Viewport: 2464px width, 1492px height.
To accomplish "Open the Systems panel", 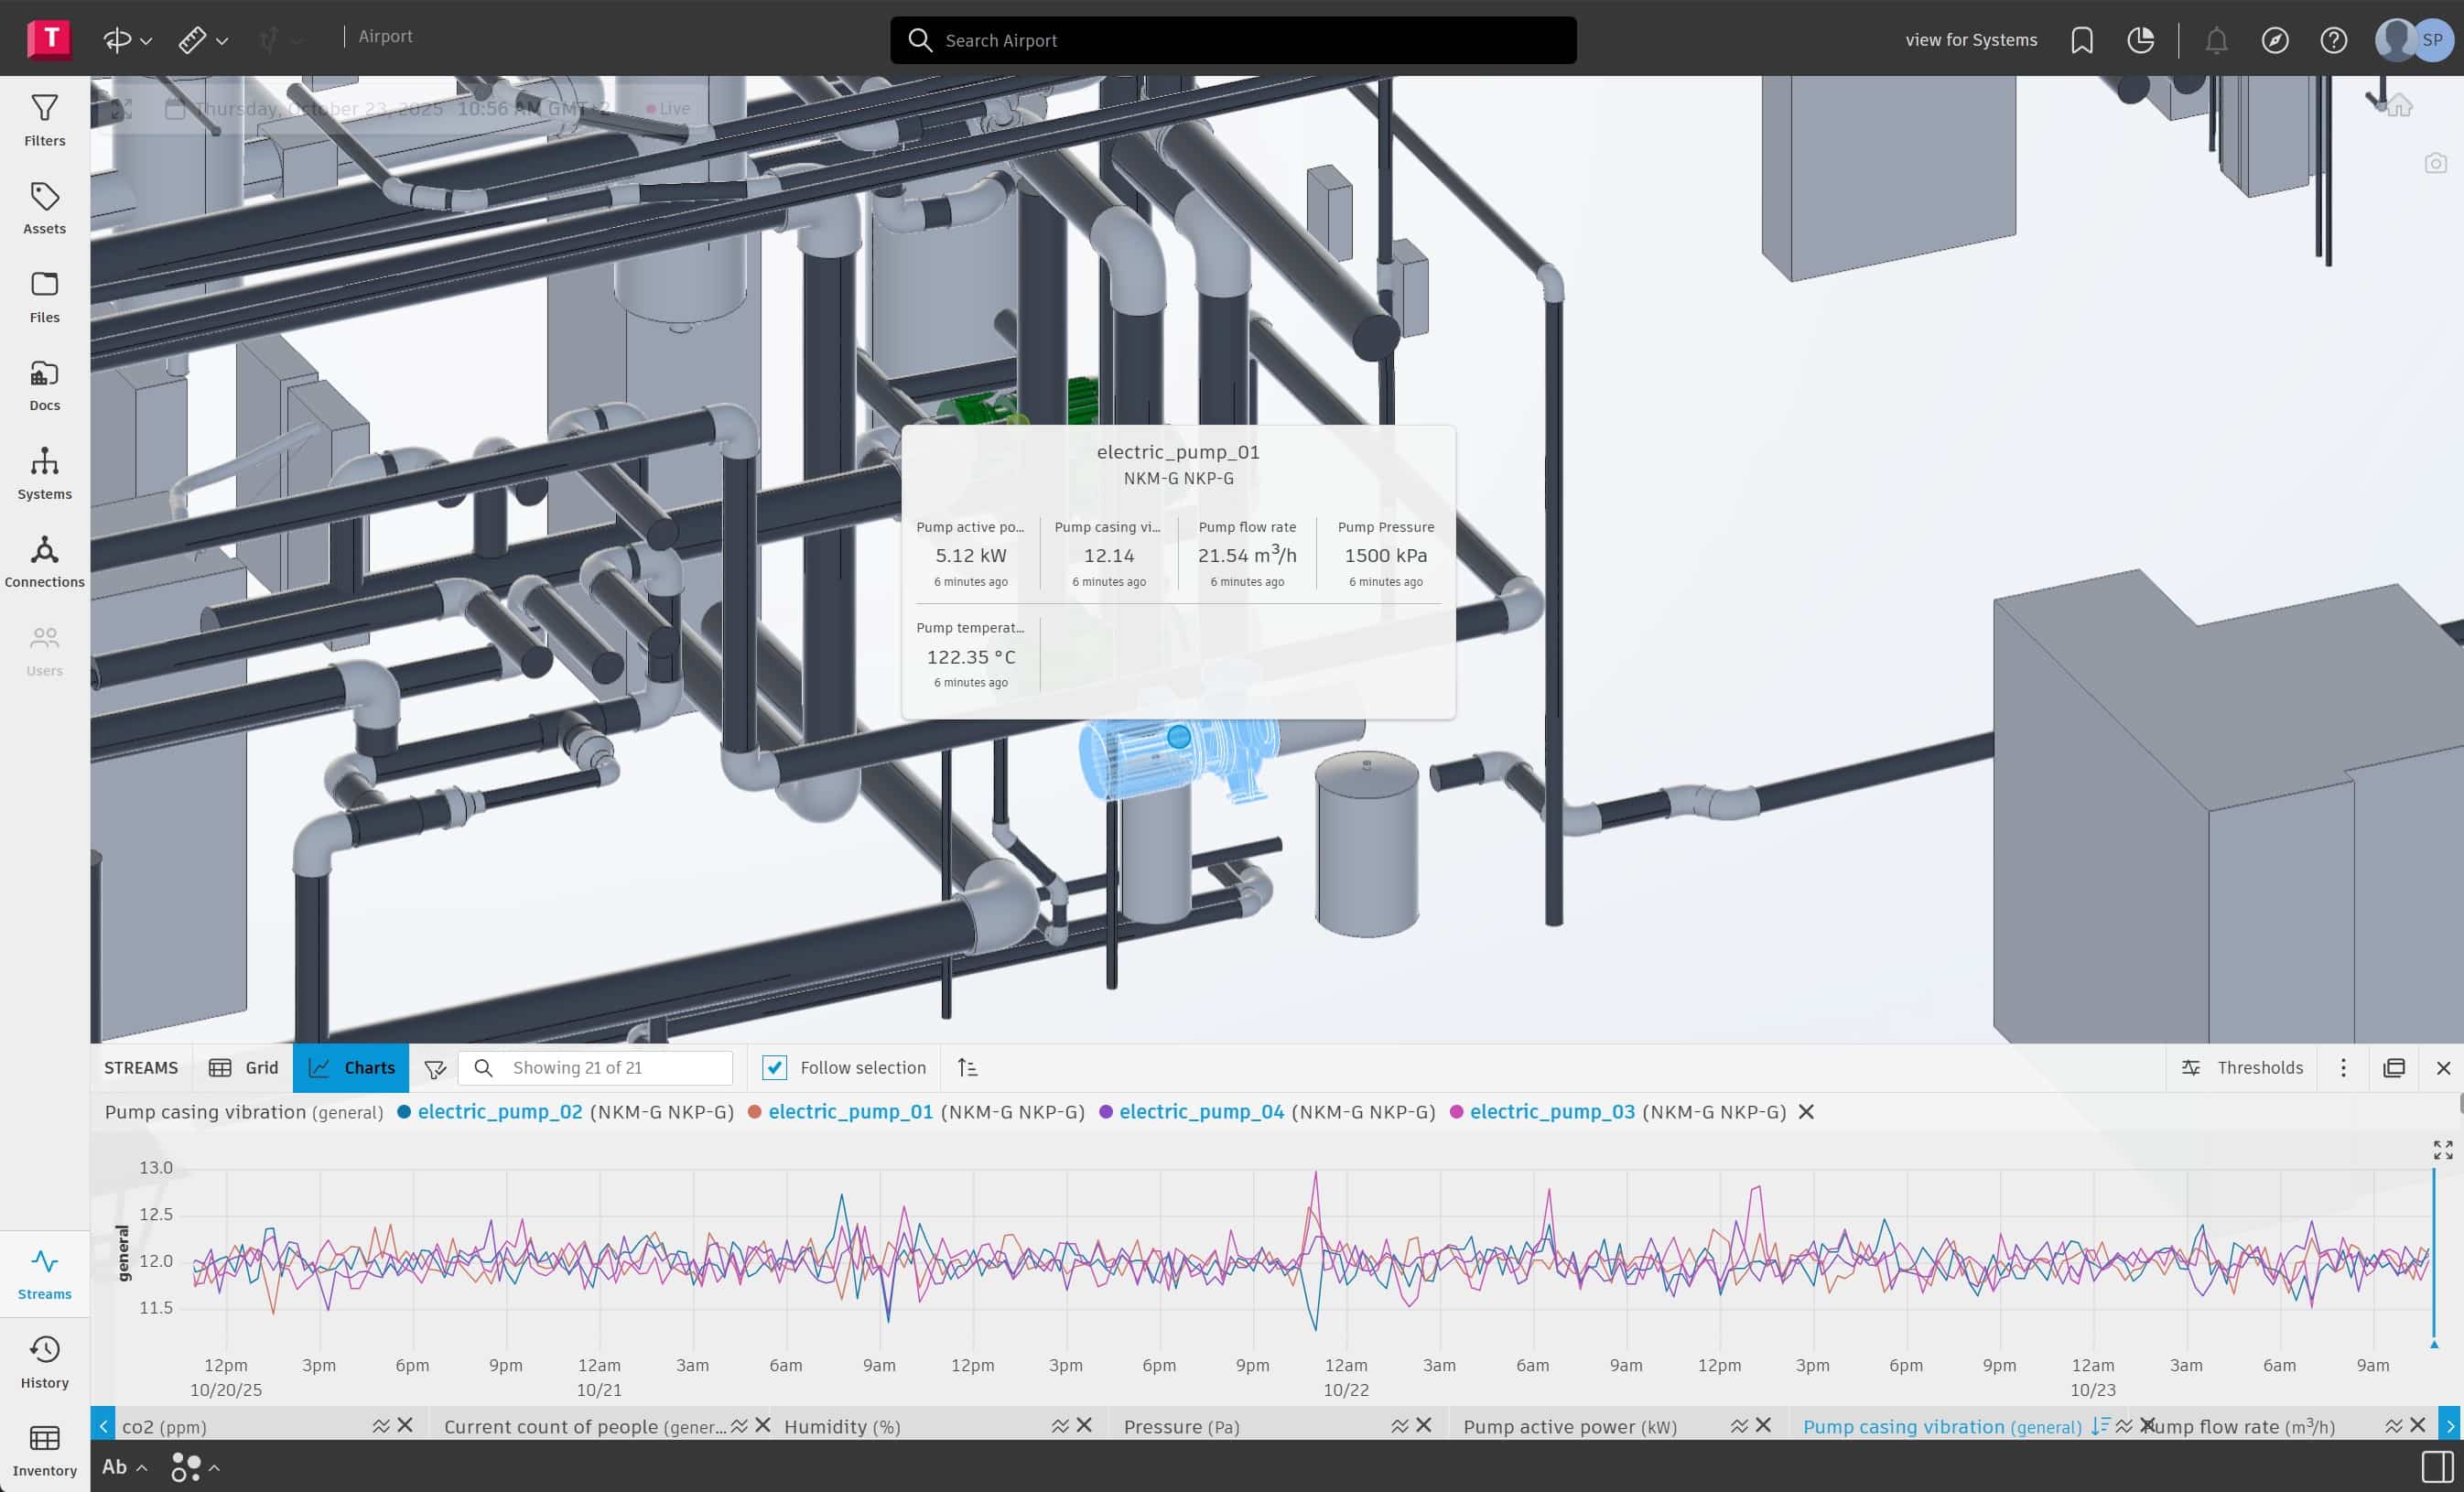I will coord(44,473).
